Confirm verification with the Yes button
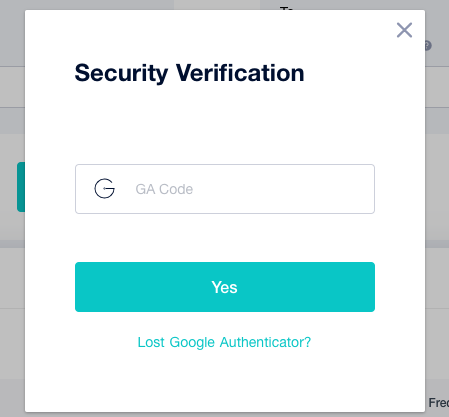 (x=225, y=287)
